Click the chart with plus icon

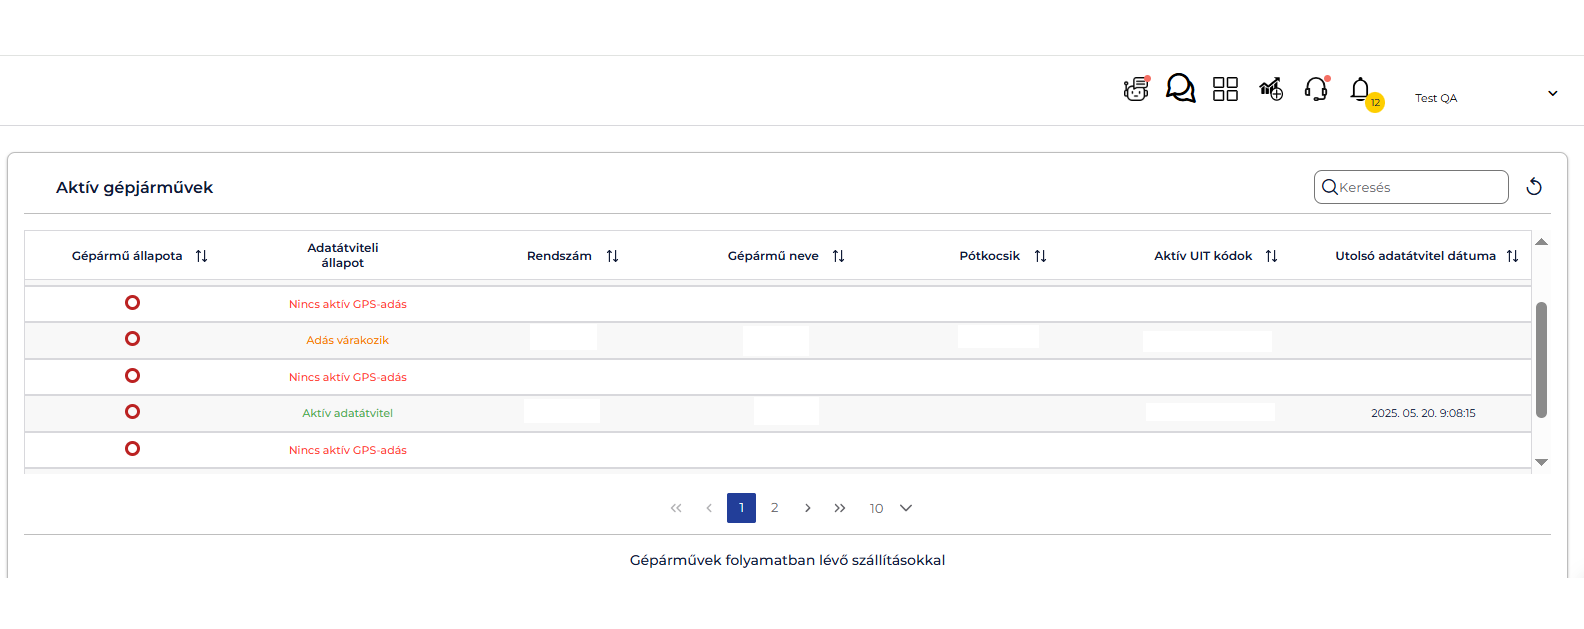tap(1270, 89)
